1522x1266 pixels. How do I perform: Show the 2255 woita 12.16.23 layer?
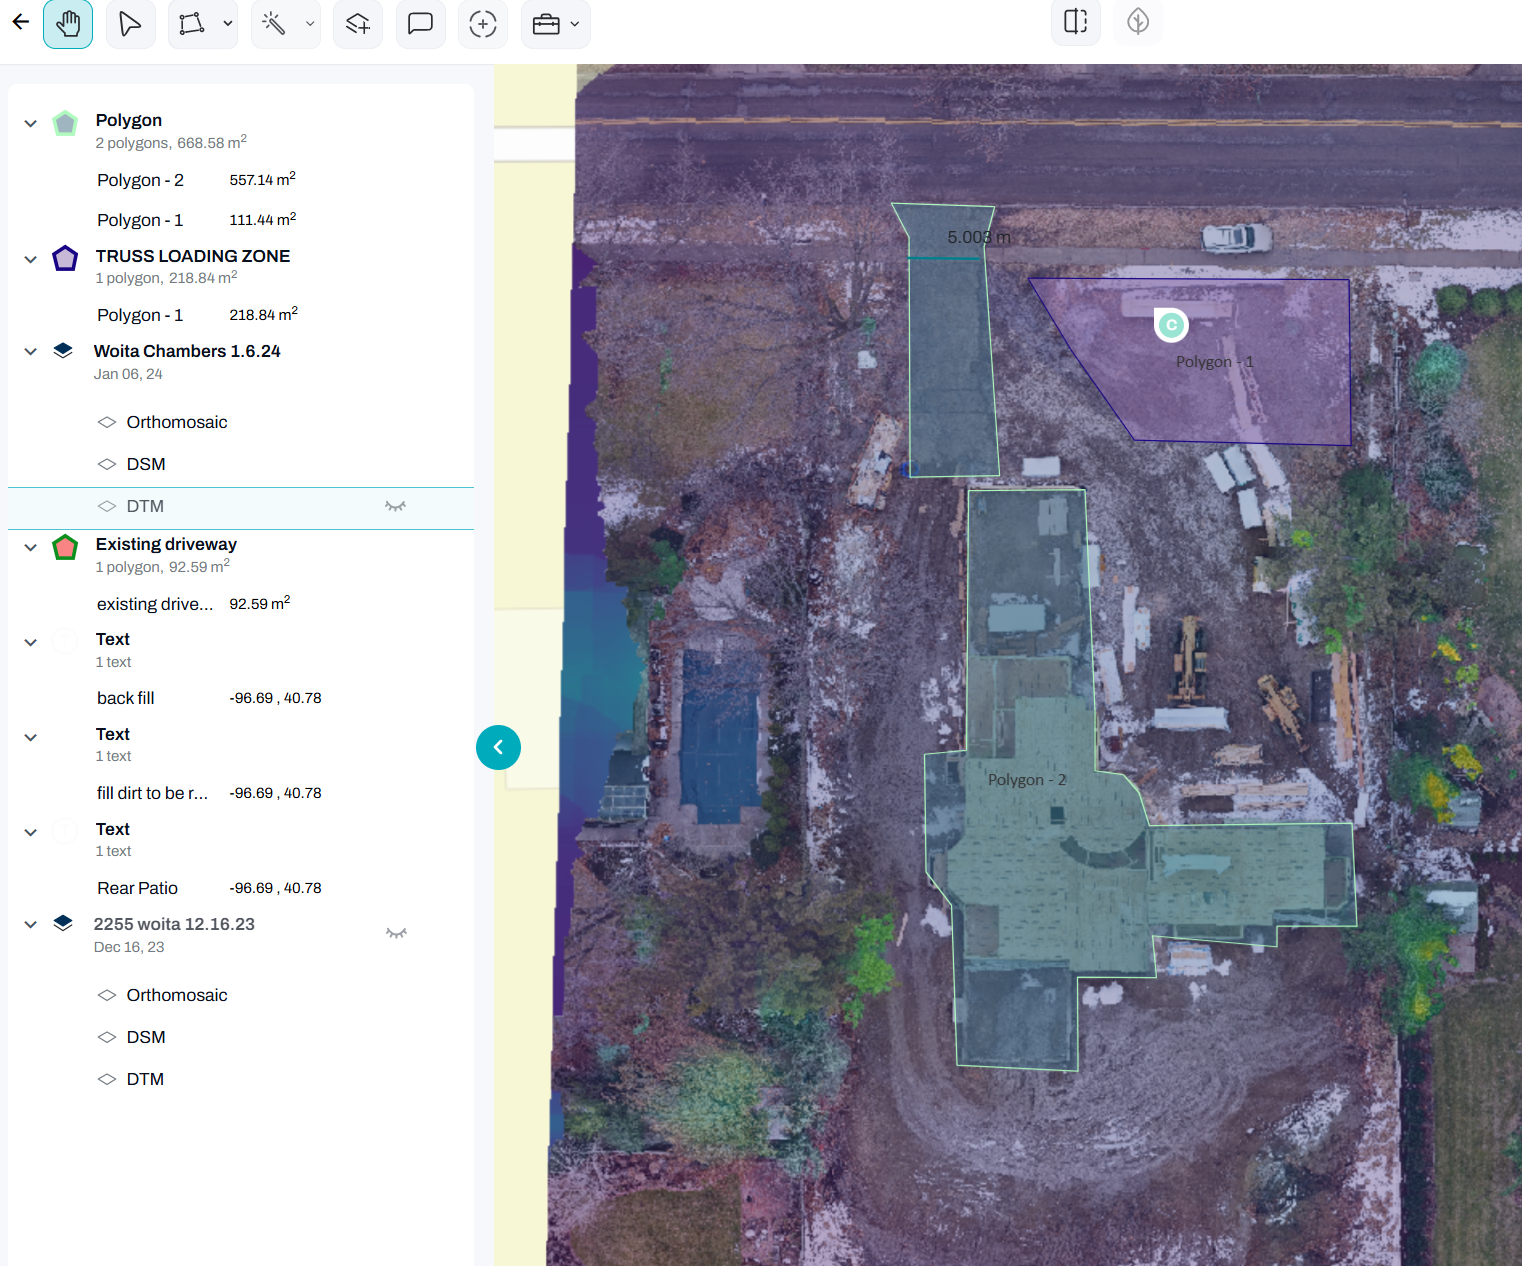pyautogui.click(x=396, y=933)
